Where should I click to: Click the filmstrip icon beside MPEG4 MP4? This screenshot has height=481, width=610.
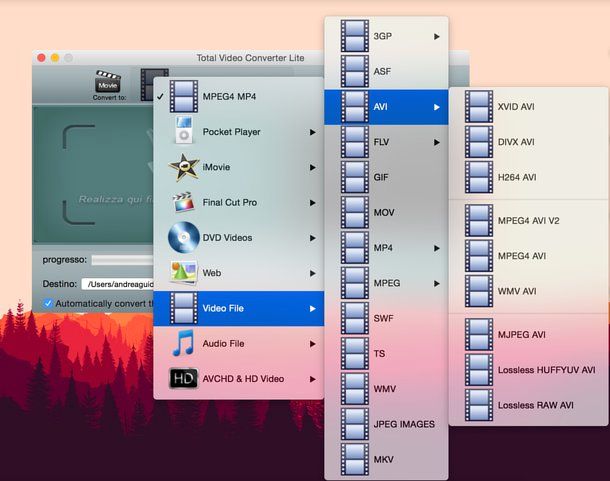click(x=184, y=97)
